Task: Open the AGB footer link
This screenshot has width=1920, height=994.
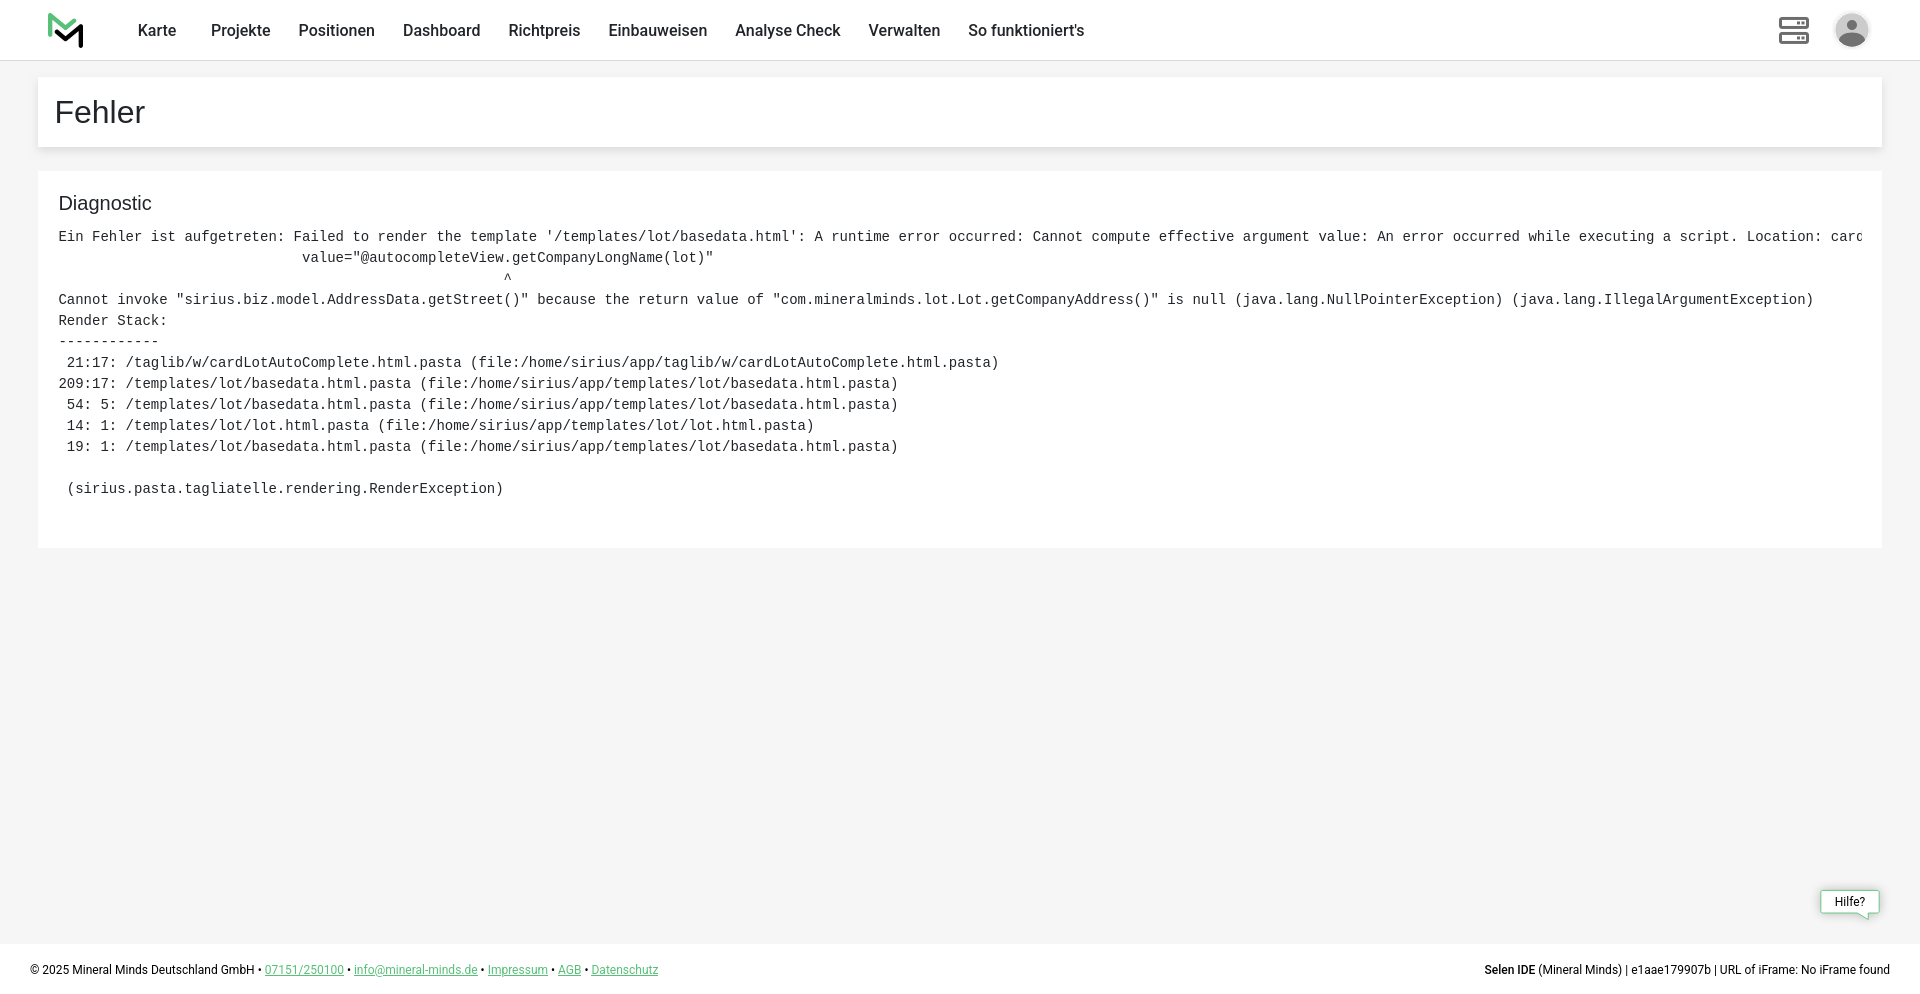Action: 569,970
